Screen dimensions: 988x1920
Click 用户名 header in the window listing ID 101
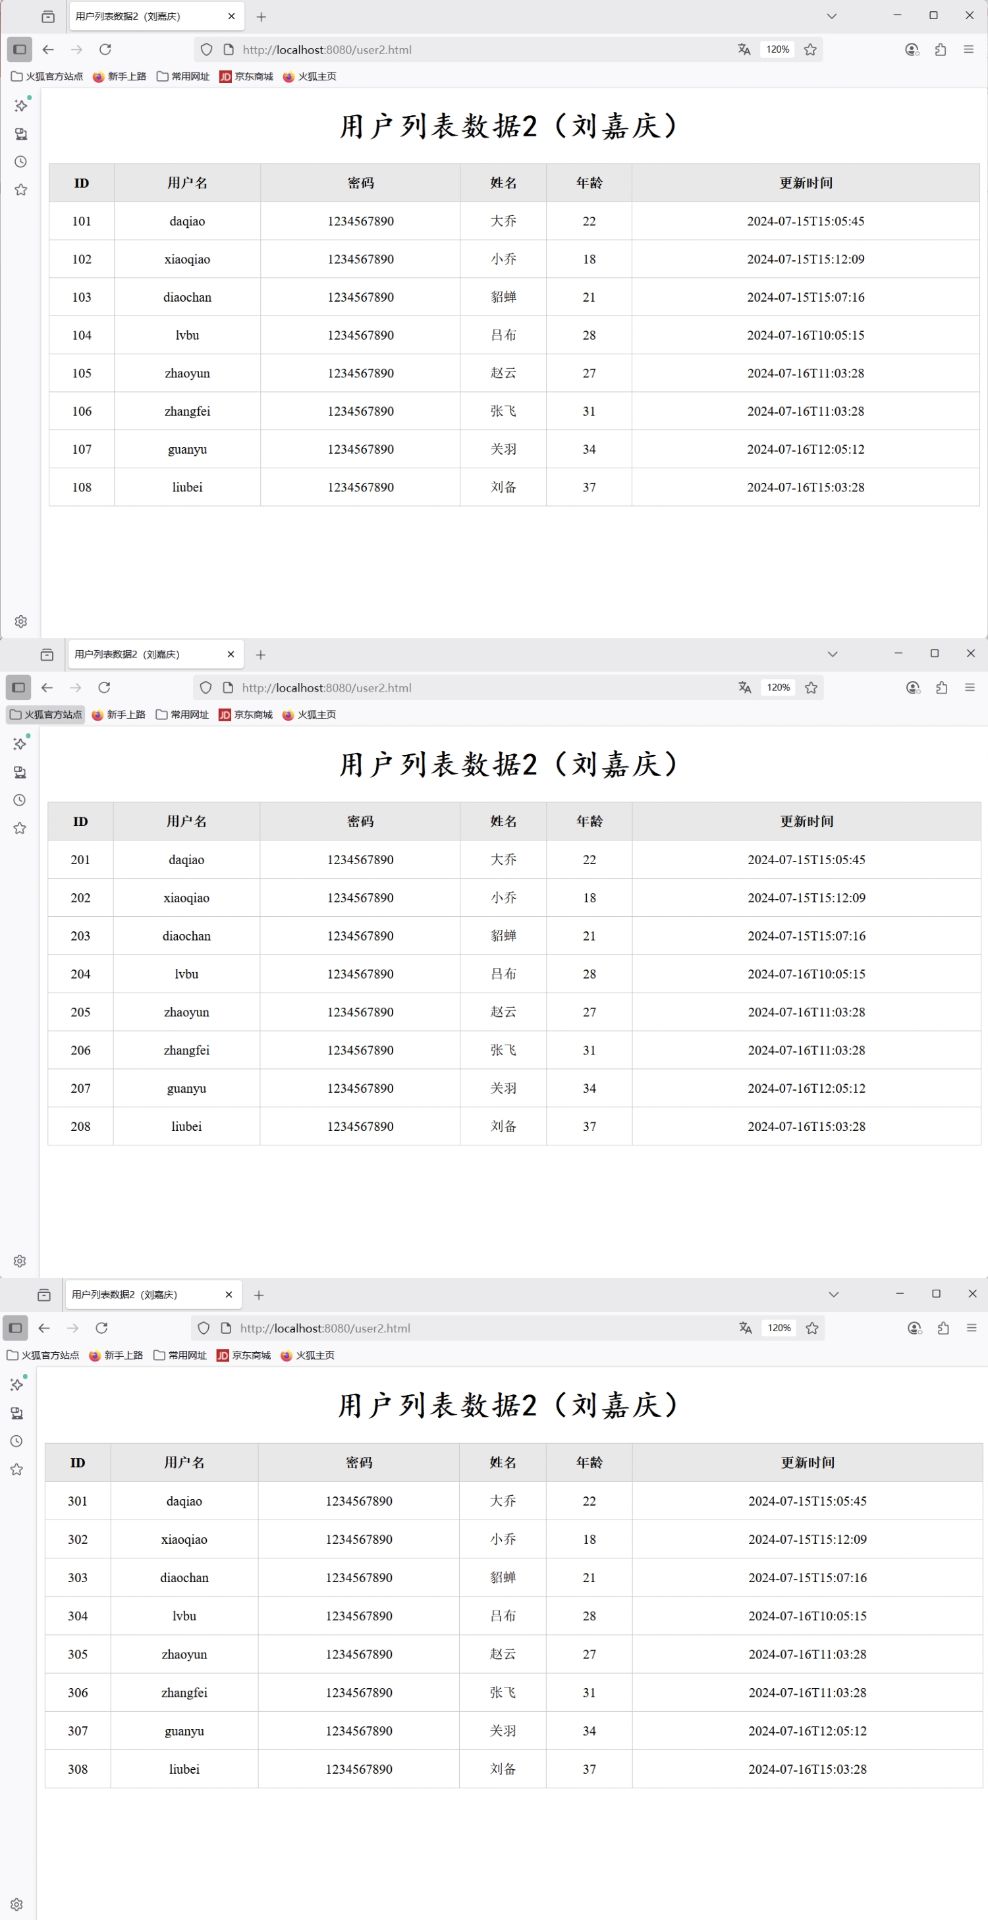[187, 183]
